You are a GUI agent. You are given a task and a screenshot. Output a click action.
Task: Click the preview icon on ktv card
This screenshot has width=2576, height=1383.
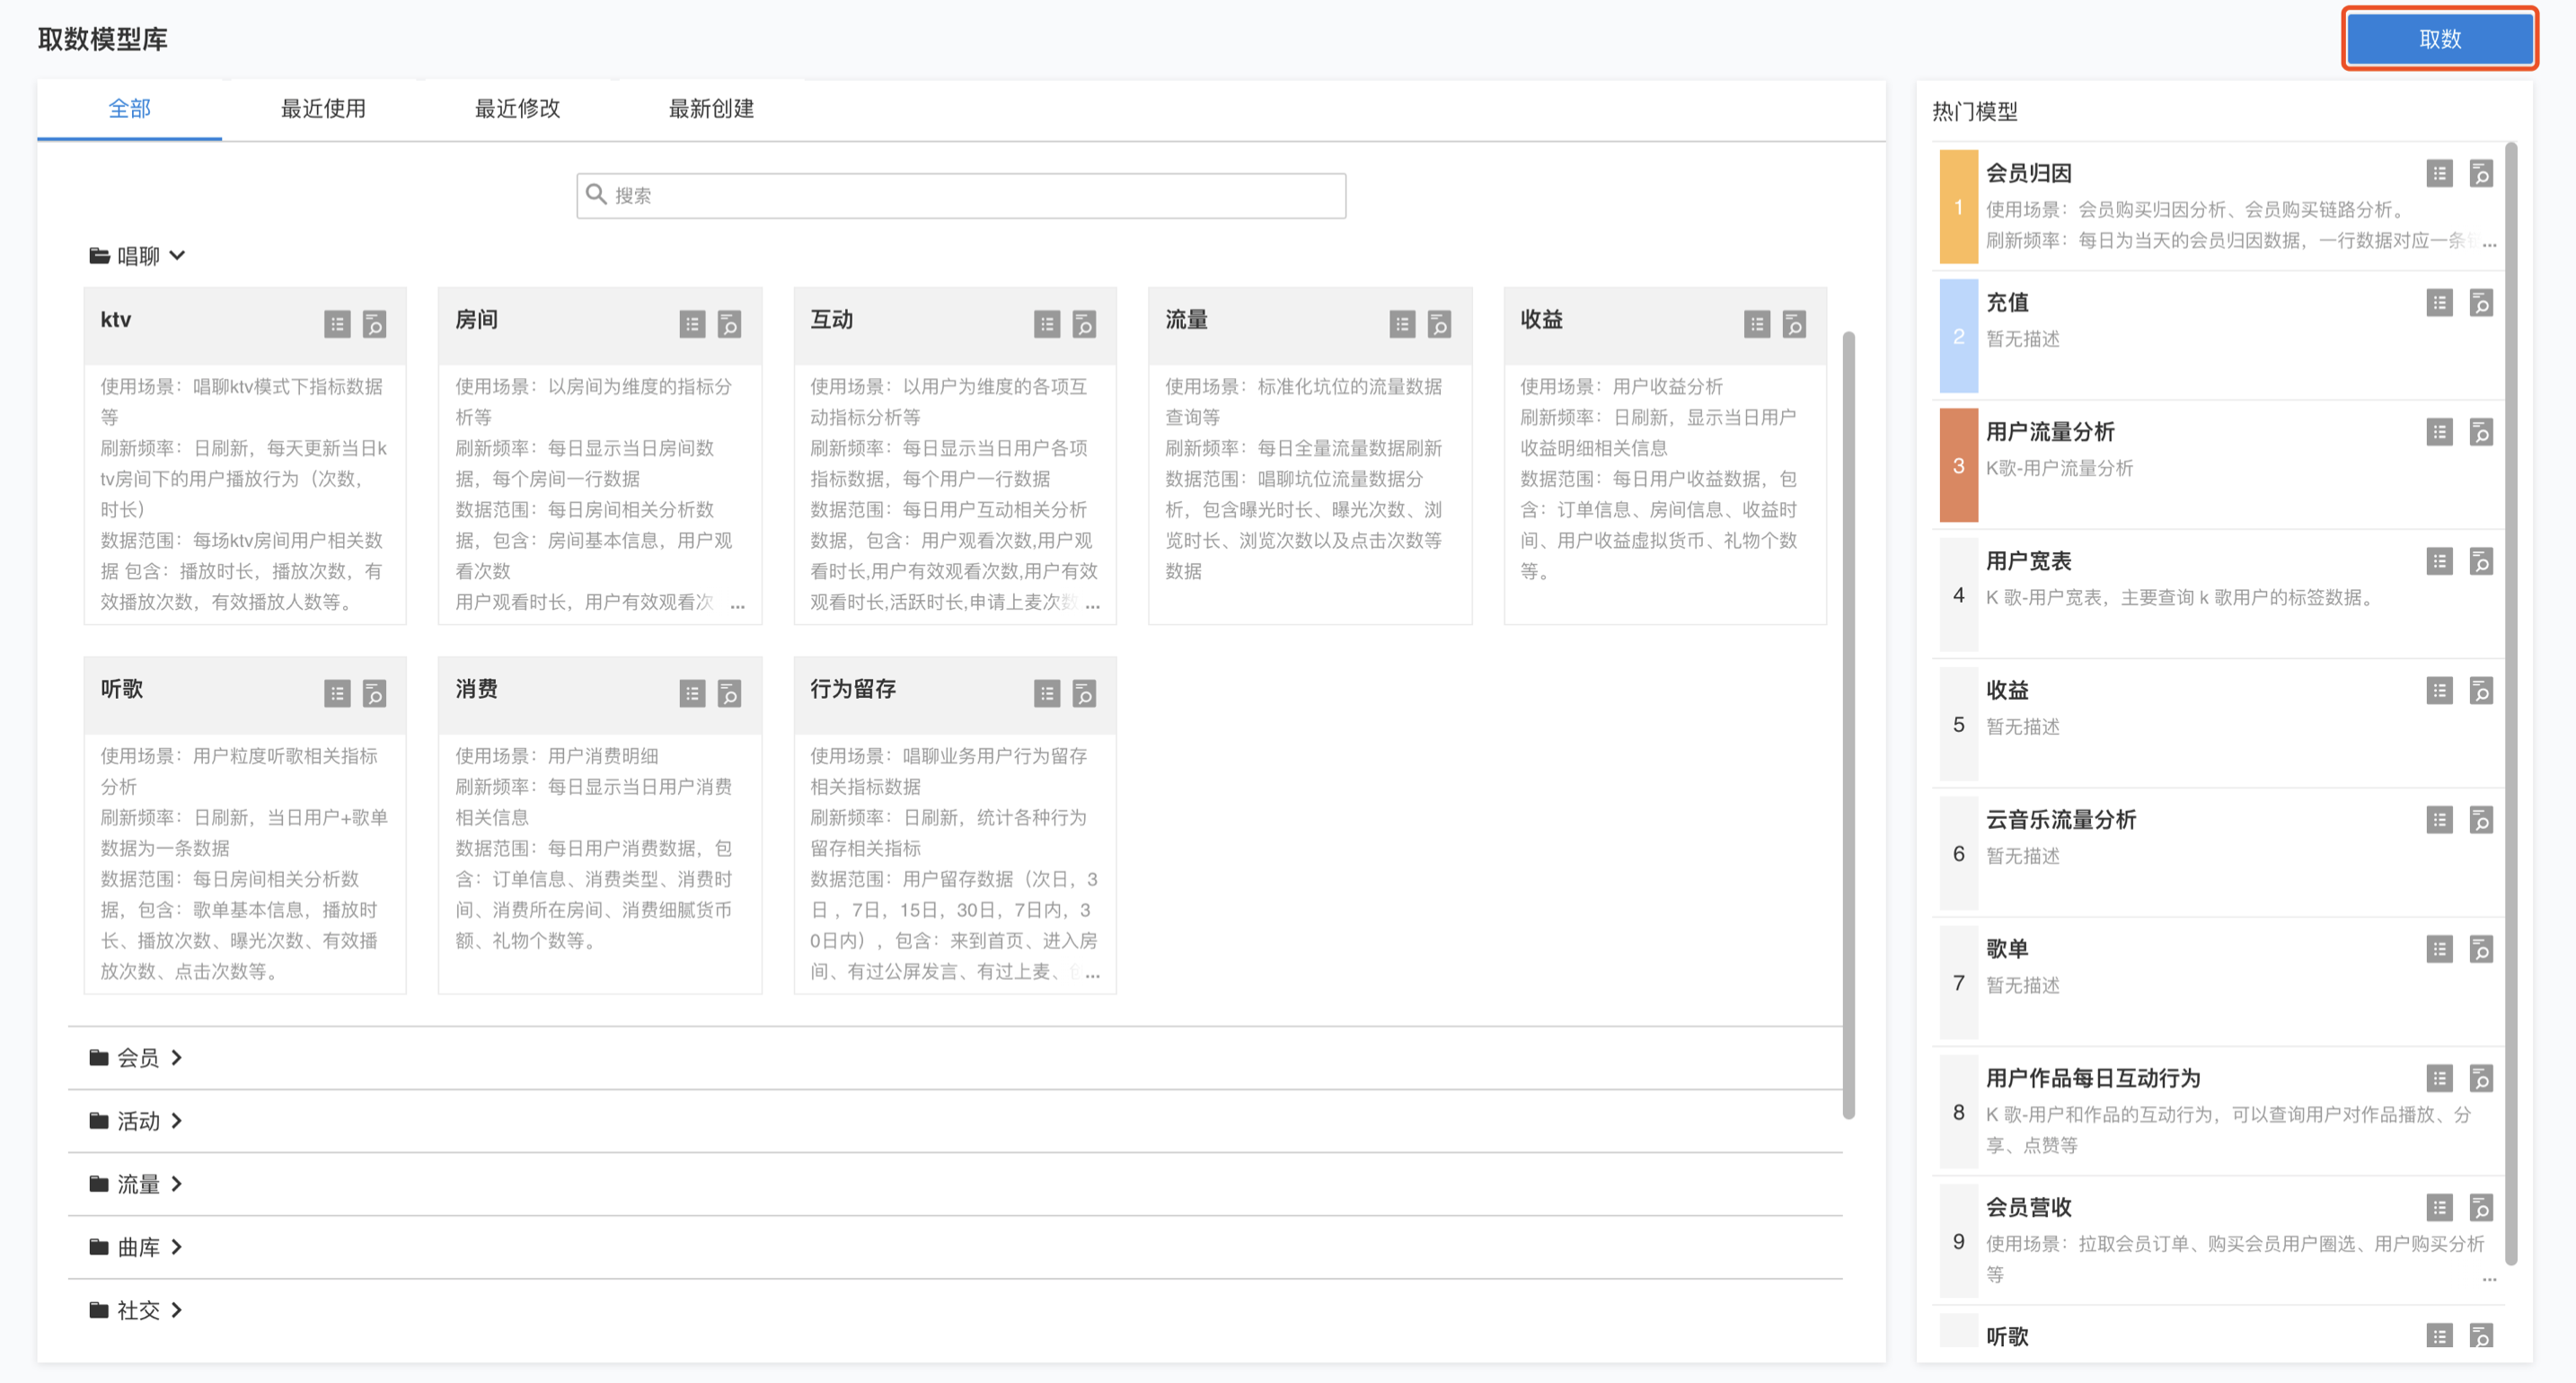point(374,324)
